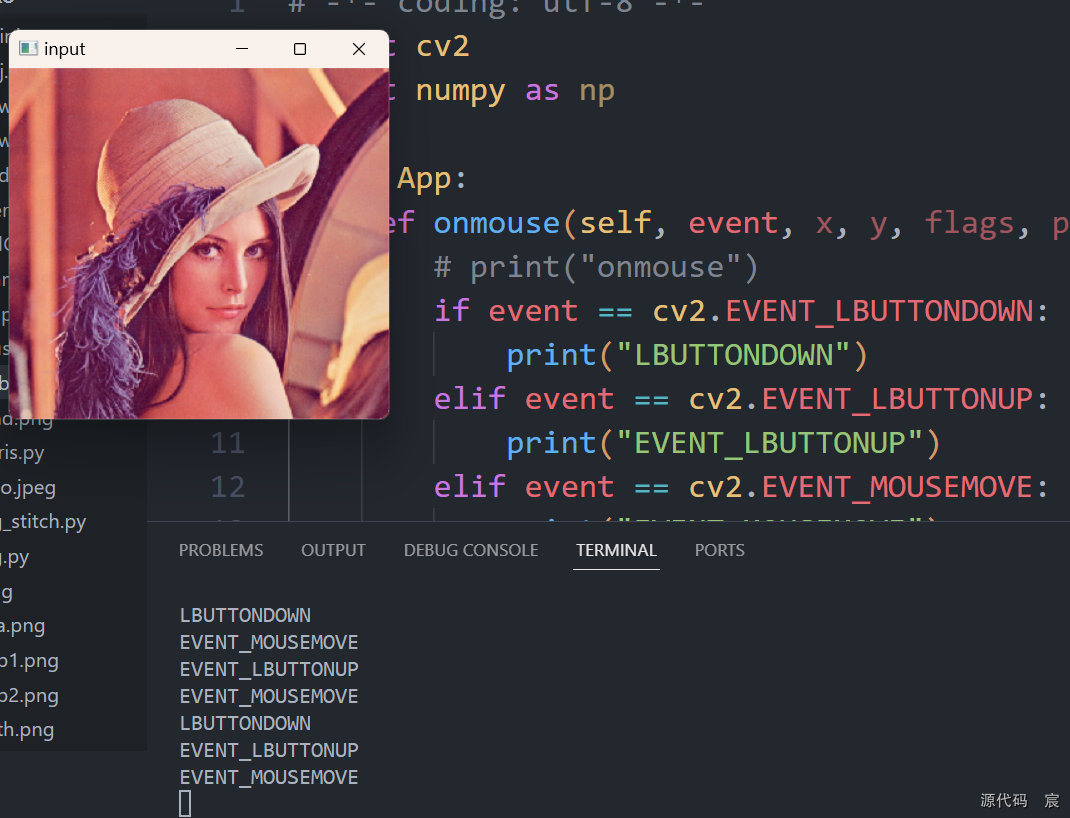Open the o2.png file in explorer
The image size is (1070, 818).
coord(29,696)
